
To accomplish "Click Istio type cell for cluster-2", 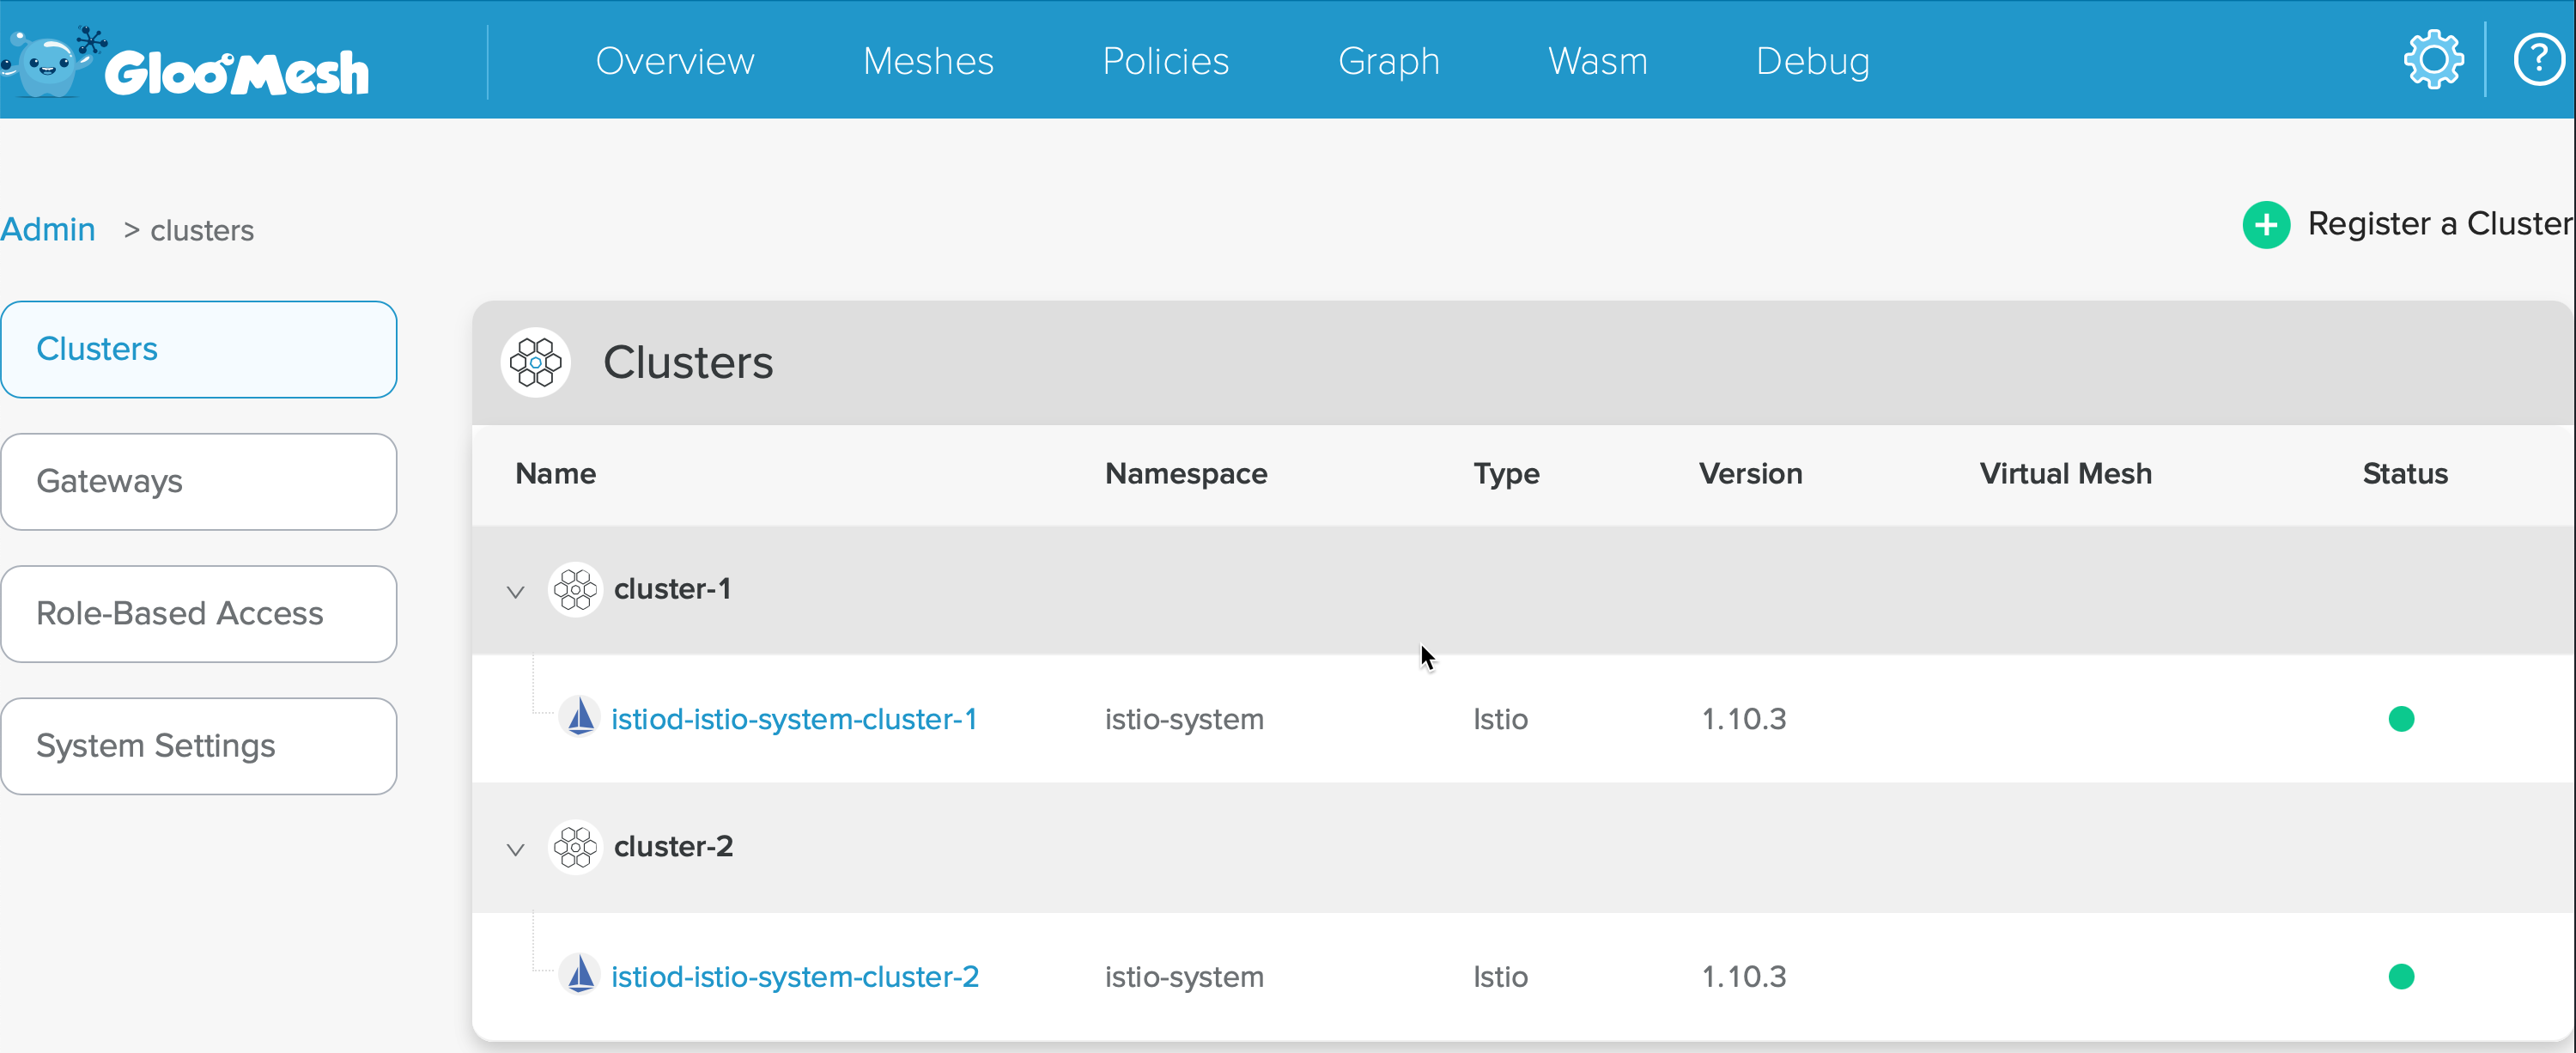I will coord(1500,976).
